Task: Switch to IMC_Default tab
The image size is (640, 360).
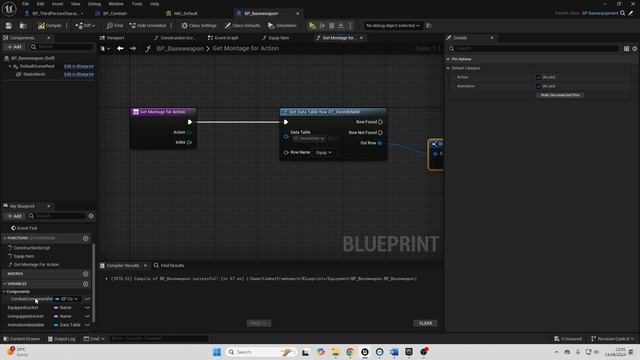Action: [x=183, y=13]
